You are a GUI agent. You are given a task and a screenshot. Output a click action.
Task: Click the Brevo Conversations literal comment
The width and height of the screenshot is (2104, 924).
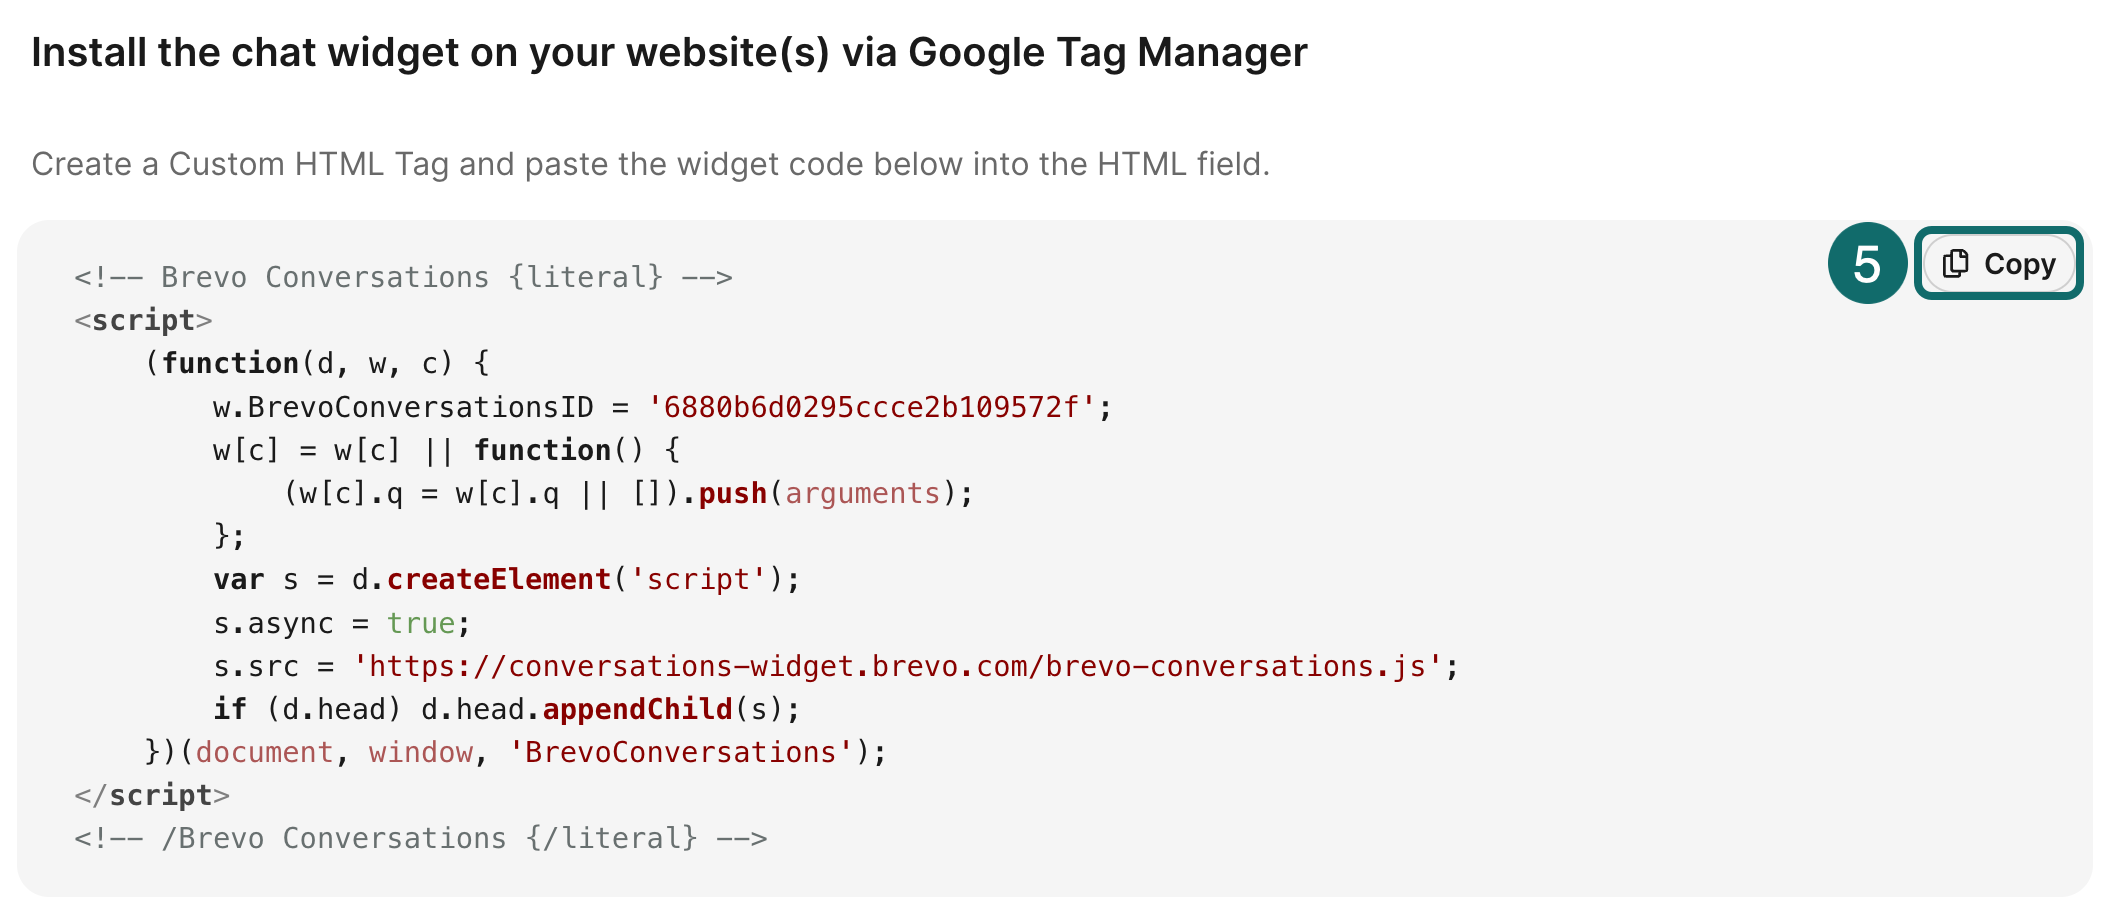point(404,277)
